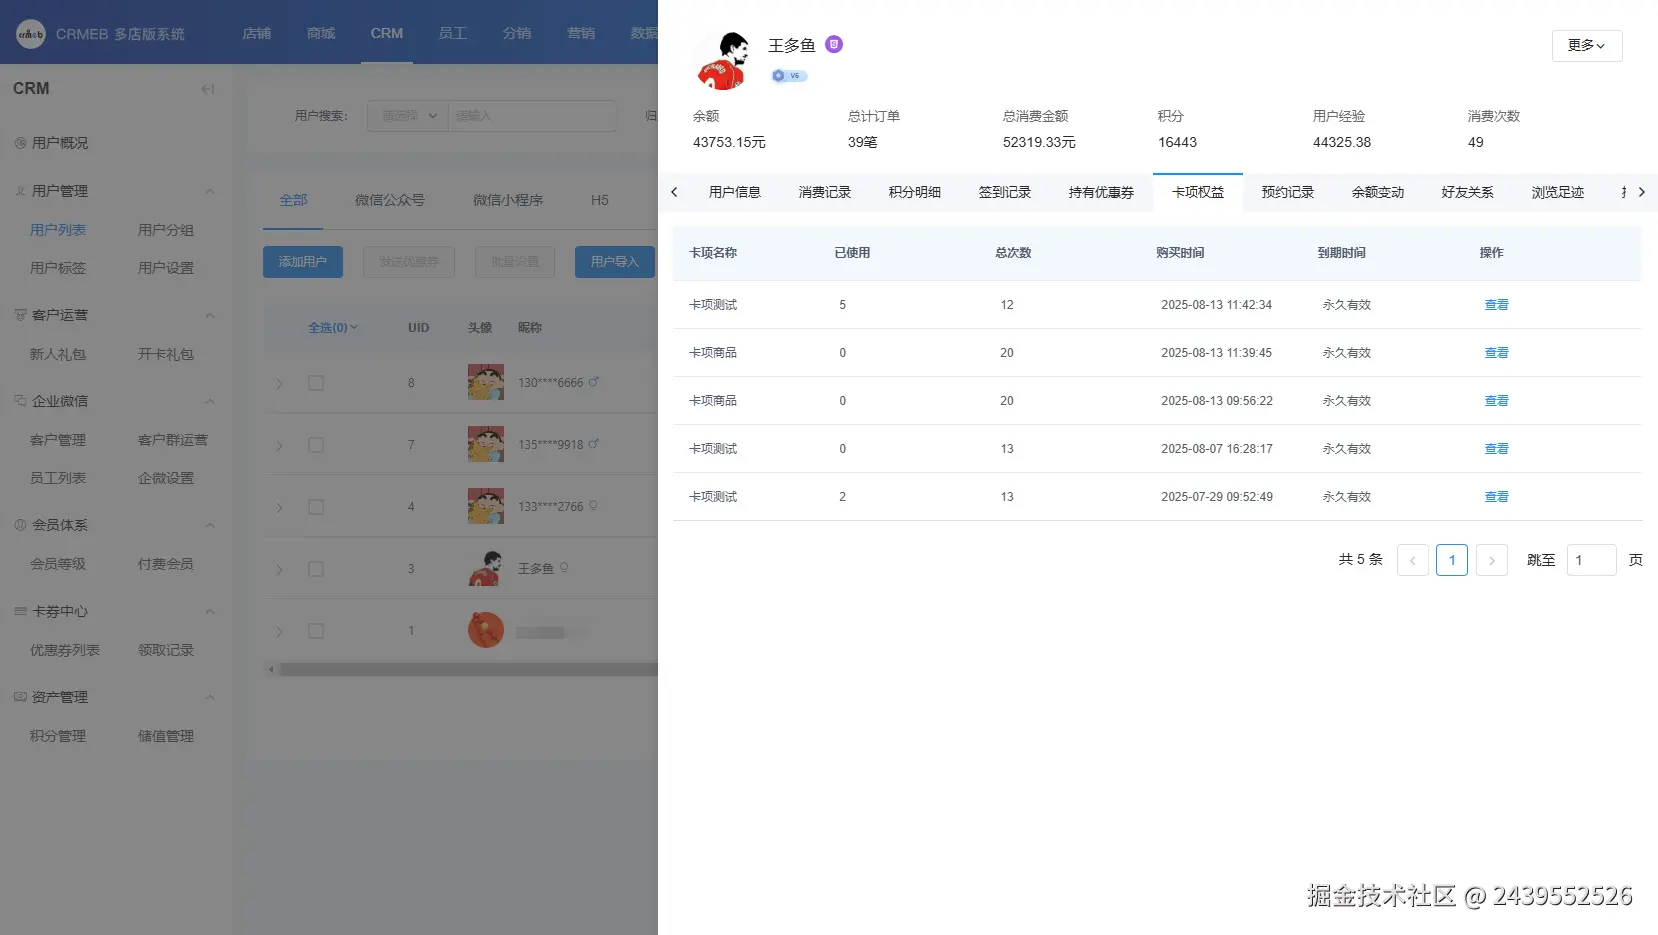Image resolution: width=1658 pixels, height=935 pixels.
Task: Click the 添加用户 button
Action: (303, 262)
